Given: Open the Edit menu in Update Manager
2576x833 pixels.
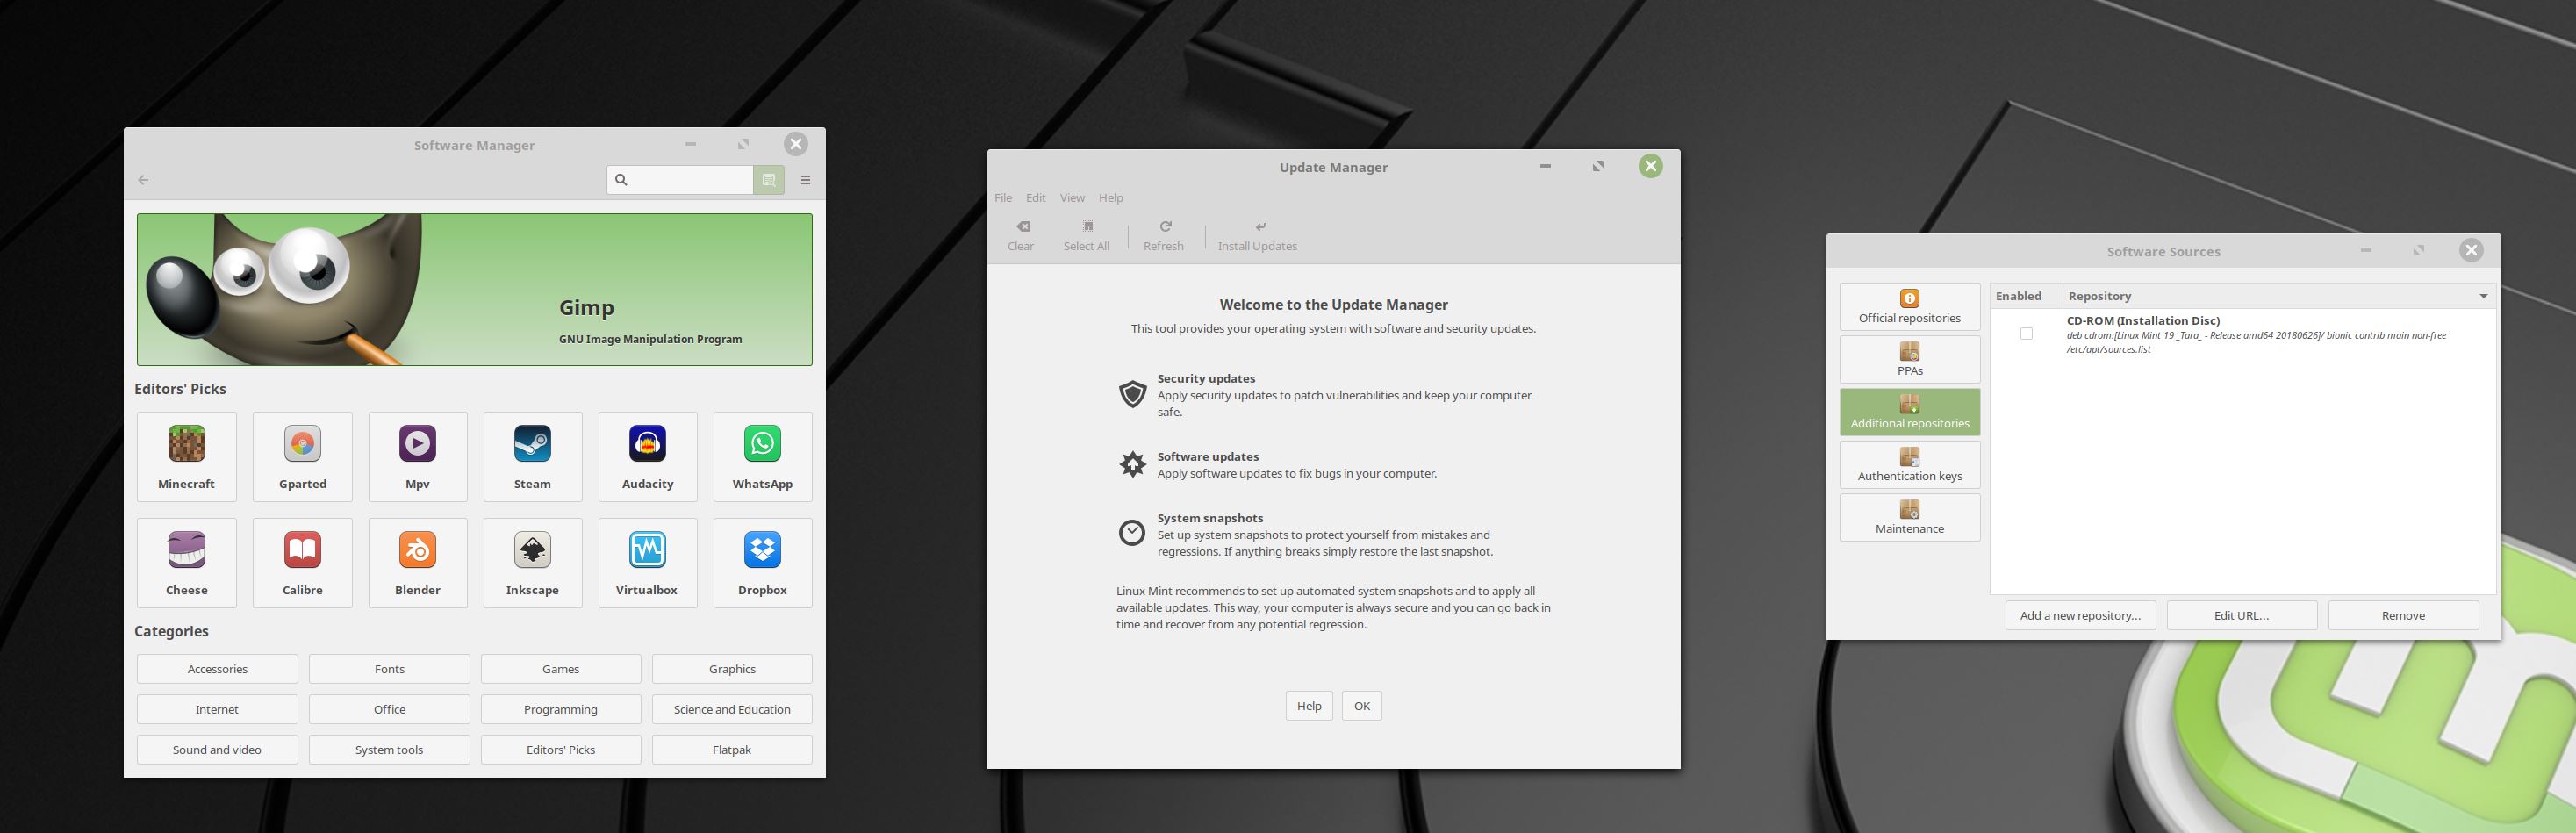Looking at the screenshot, I should 1035,198.
